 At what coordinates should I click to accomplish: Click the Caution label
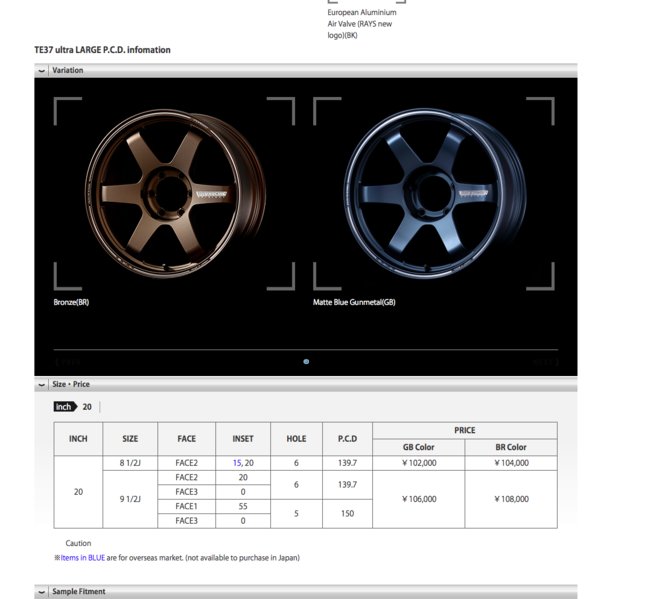78,543
